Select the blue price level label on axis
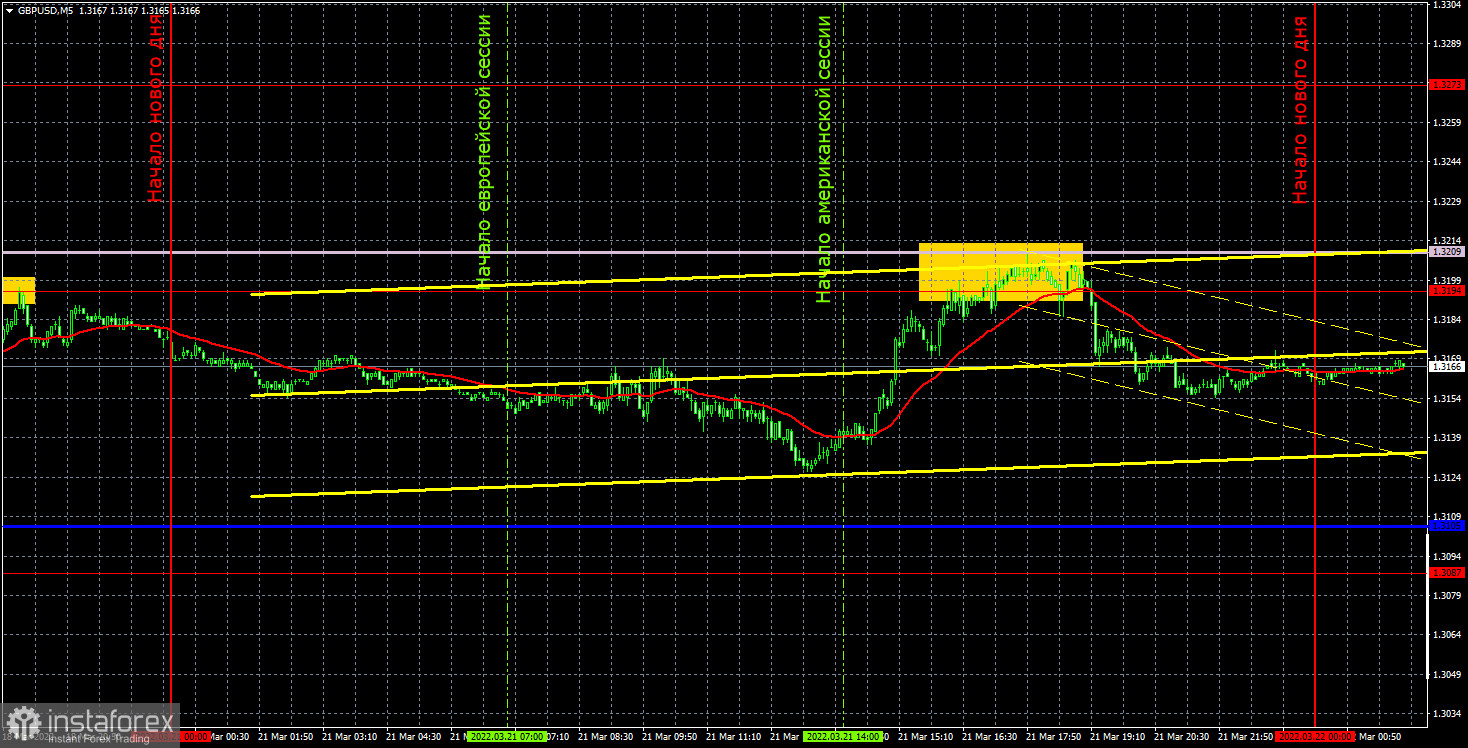 click(1445, 526)
